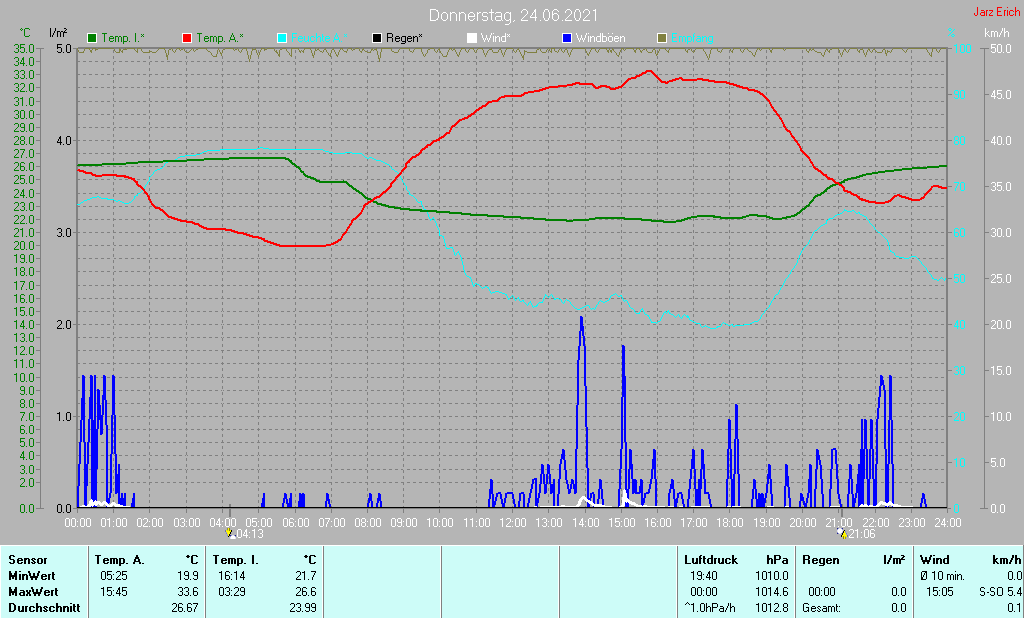Image resolution: width=1024 pixels, height=618 pixels.
Task: Click the red Temp. A. legend swatch
Action: click(x=187, y=39)
